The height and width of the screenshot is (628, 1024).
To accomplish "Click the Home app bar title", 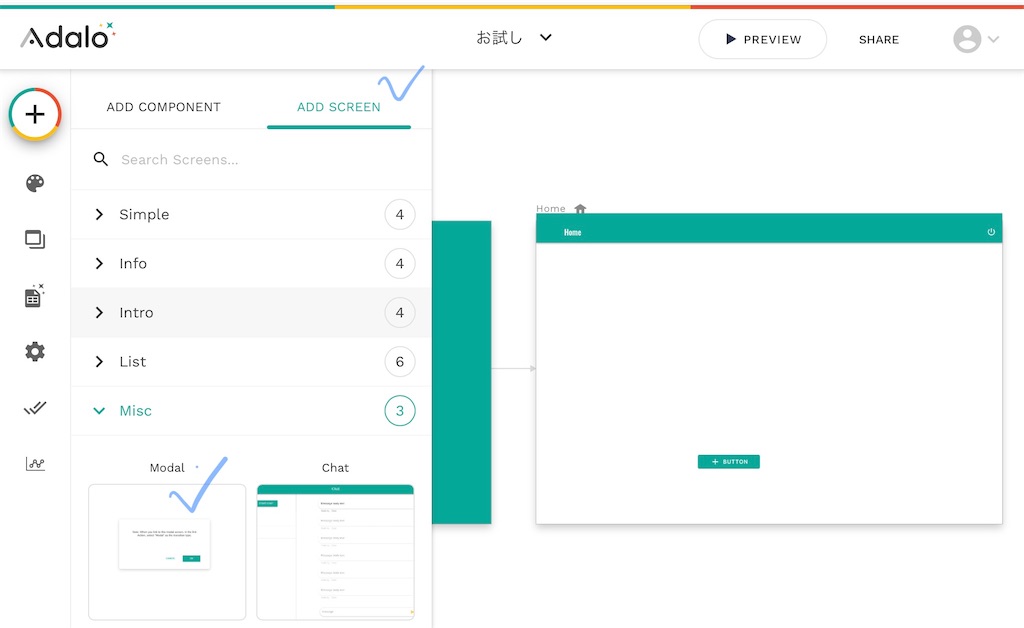I will 572,232.
